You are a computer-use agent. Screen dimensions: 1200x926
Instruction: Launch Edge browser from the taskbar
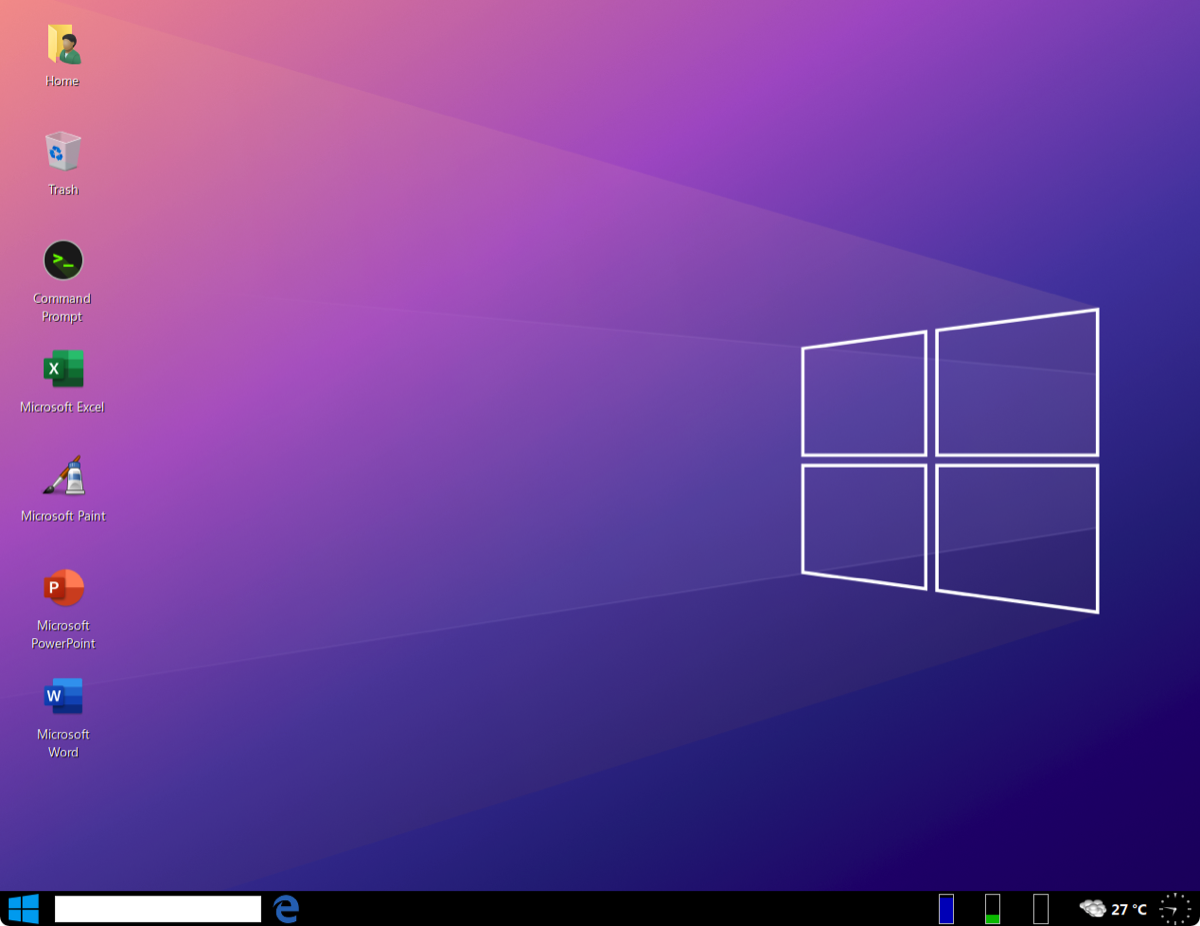click(286, 909)
